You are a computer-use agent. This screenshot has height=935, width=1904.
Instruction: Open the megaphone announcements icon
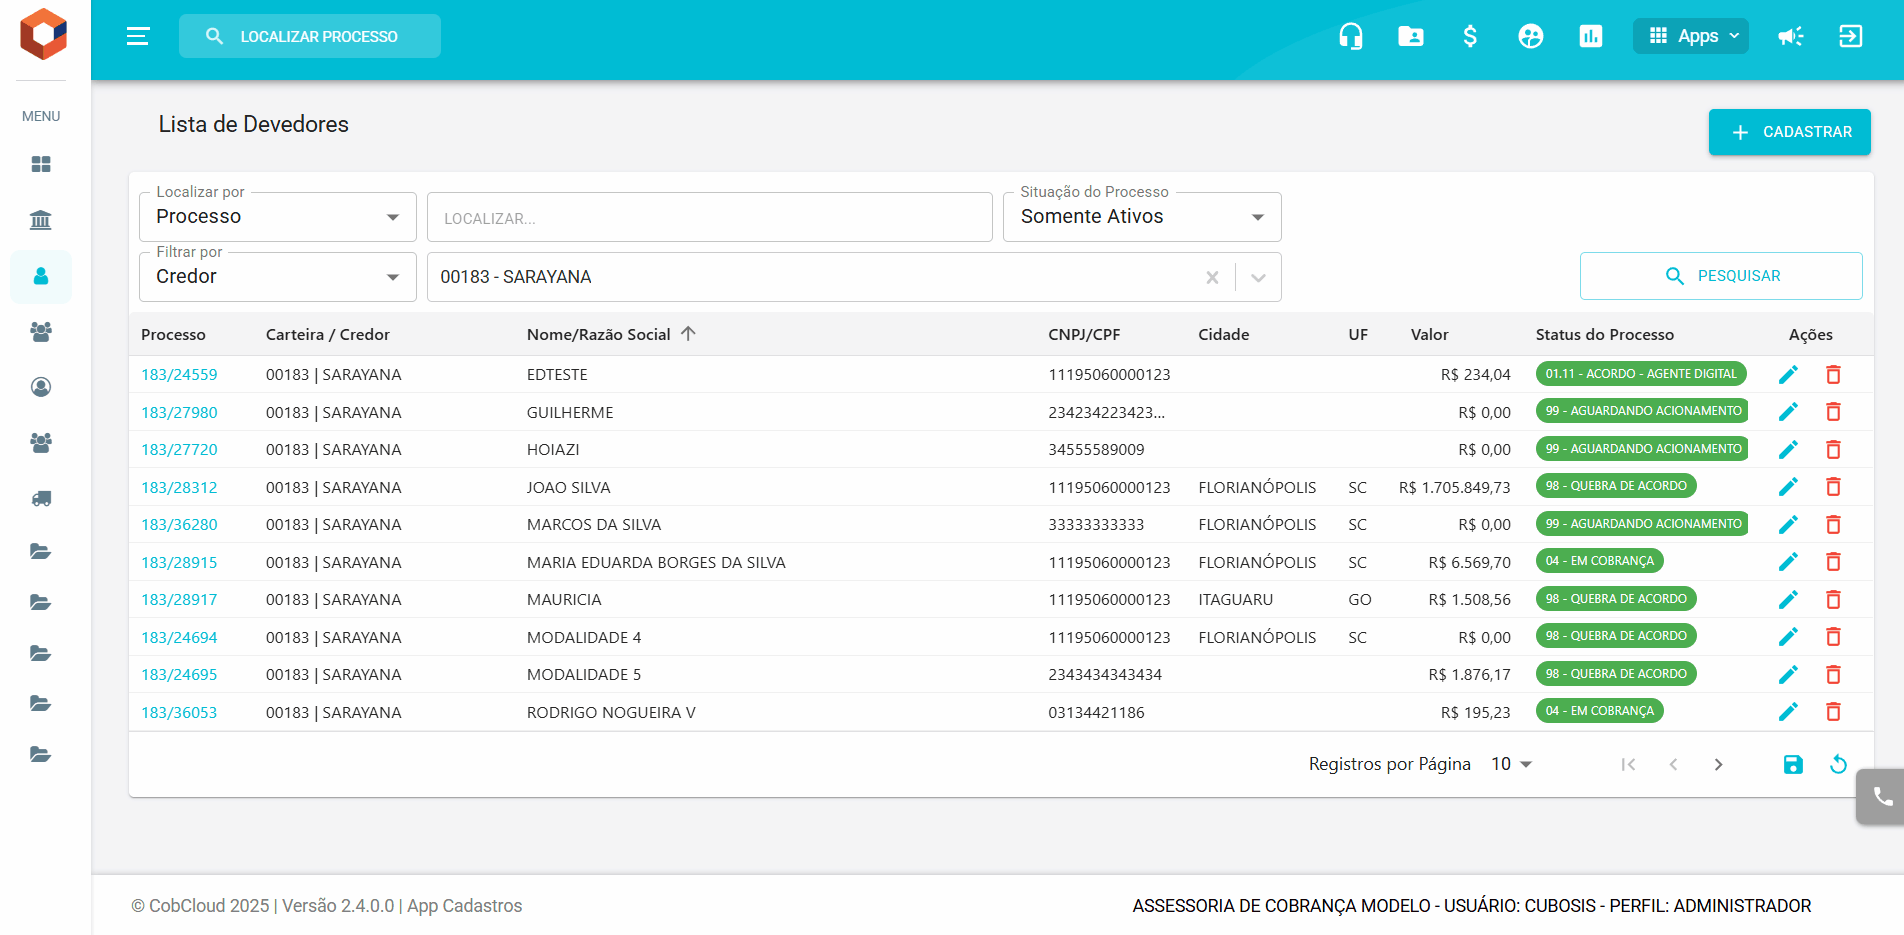[1791, 36]
